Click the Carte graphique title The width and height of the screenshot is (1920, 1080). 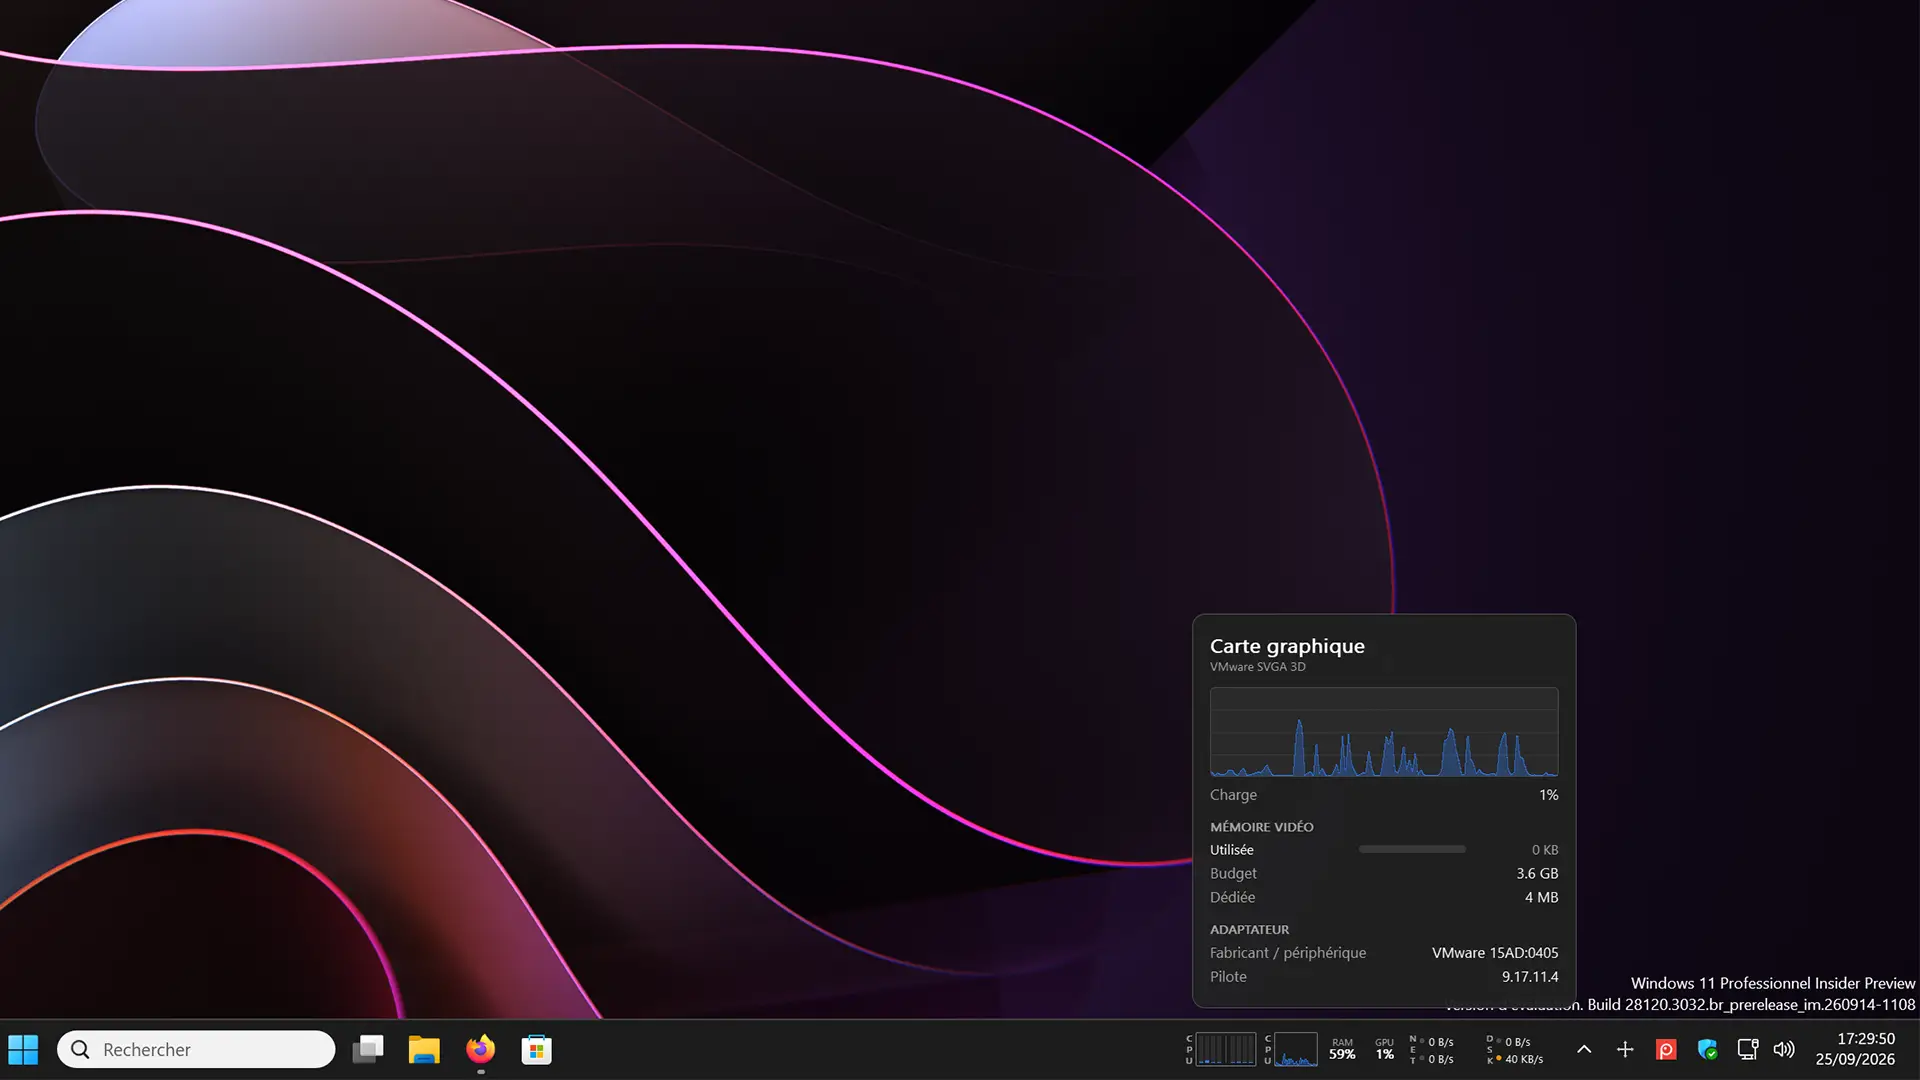[1287, 646]
